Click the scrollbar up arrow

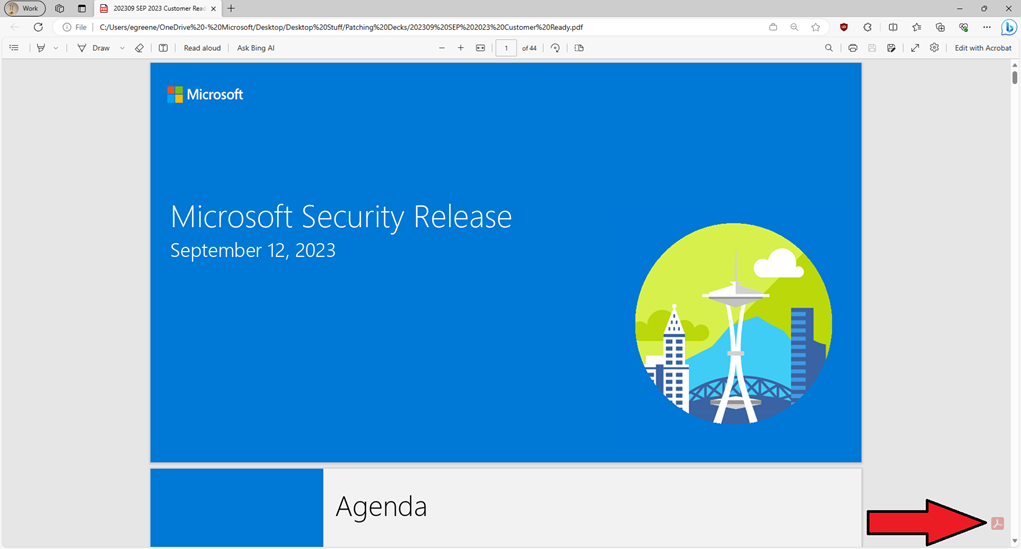[1014, 65]
